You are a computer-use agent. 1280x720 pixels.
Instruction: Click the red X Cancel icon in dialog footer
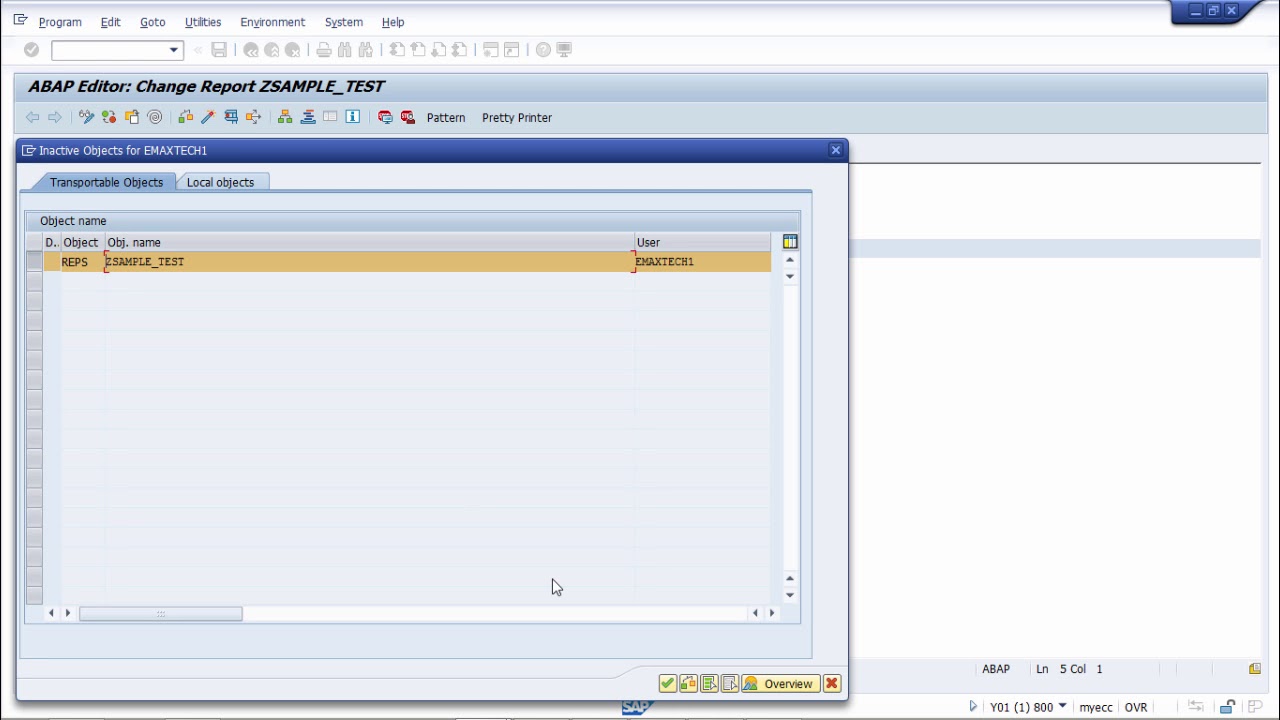click(x=832, y=684)
